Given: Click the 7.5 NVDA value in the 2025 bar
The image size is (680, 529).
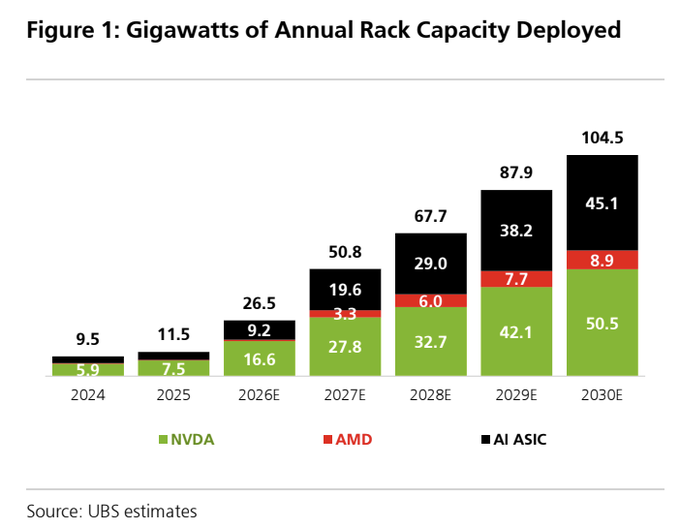Looking at the screenshot, I should (x=173, y=369).
